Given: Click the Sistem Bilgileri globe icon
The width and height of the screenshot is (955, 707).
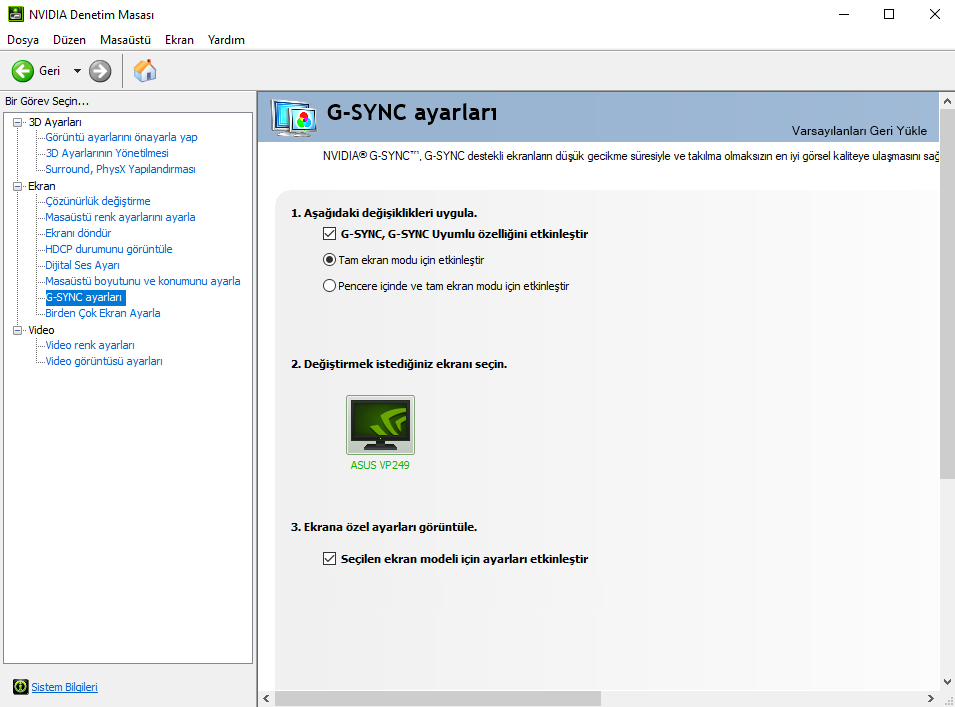Looking at the screenshot, I should click(x=22, y=687).
